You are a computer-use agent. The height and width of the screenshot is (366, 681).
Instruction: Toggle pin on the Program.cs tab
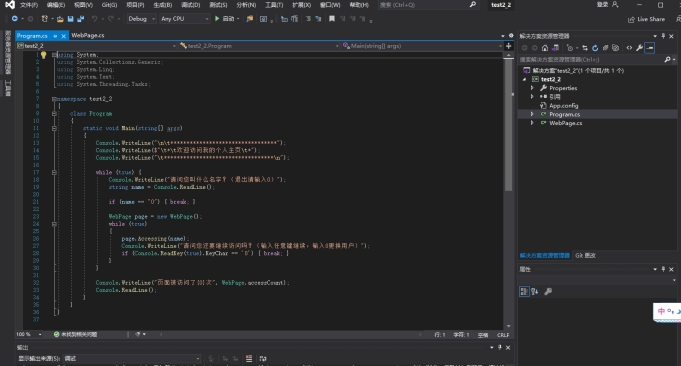pos(55,36)
